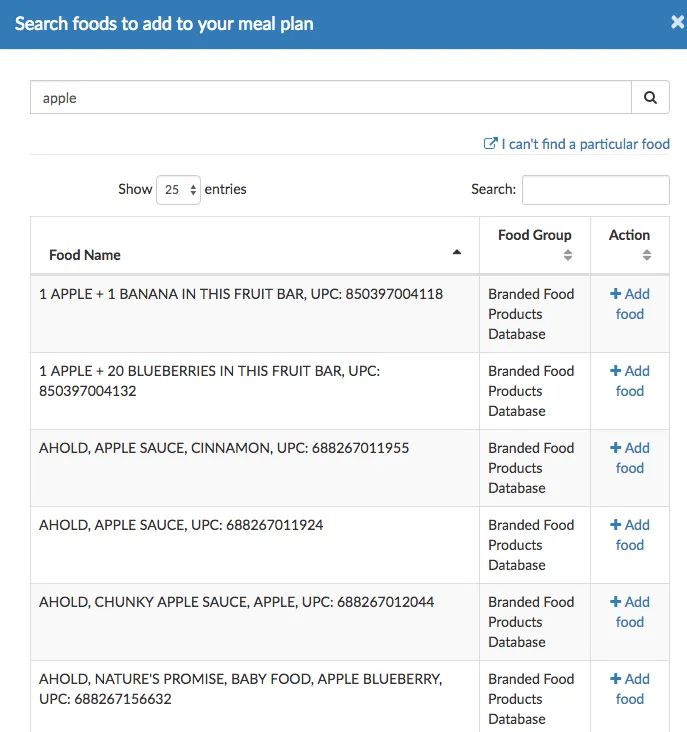Add 1 Apple + 20 Blueberries fruit bar

(x=630, y=381)
